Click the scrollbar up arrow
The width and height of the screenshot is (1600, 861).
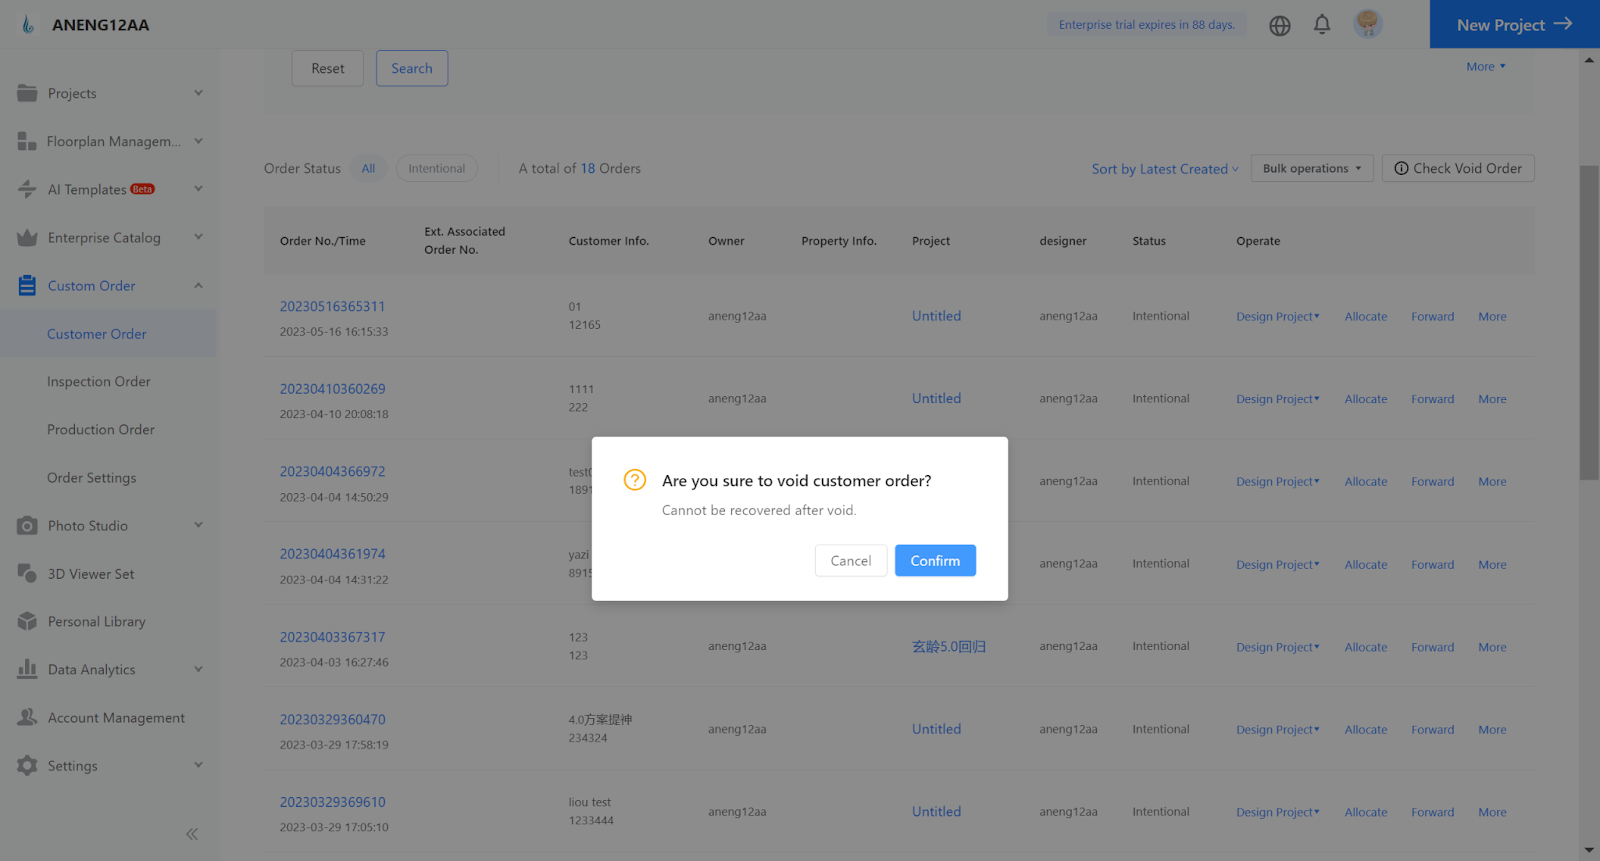click(x=1589, y=60)
